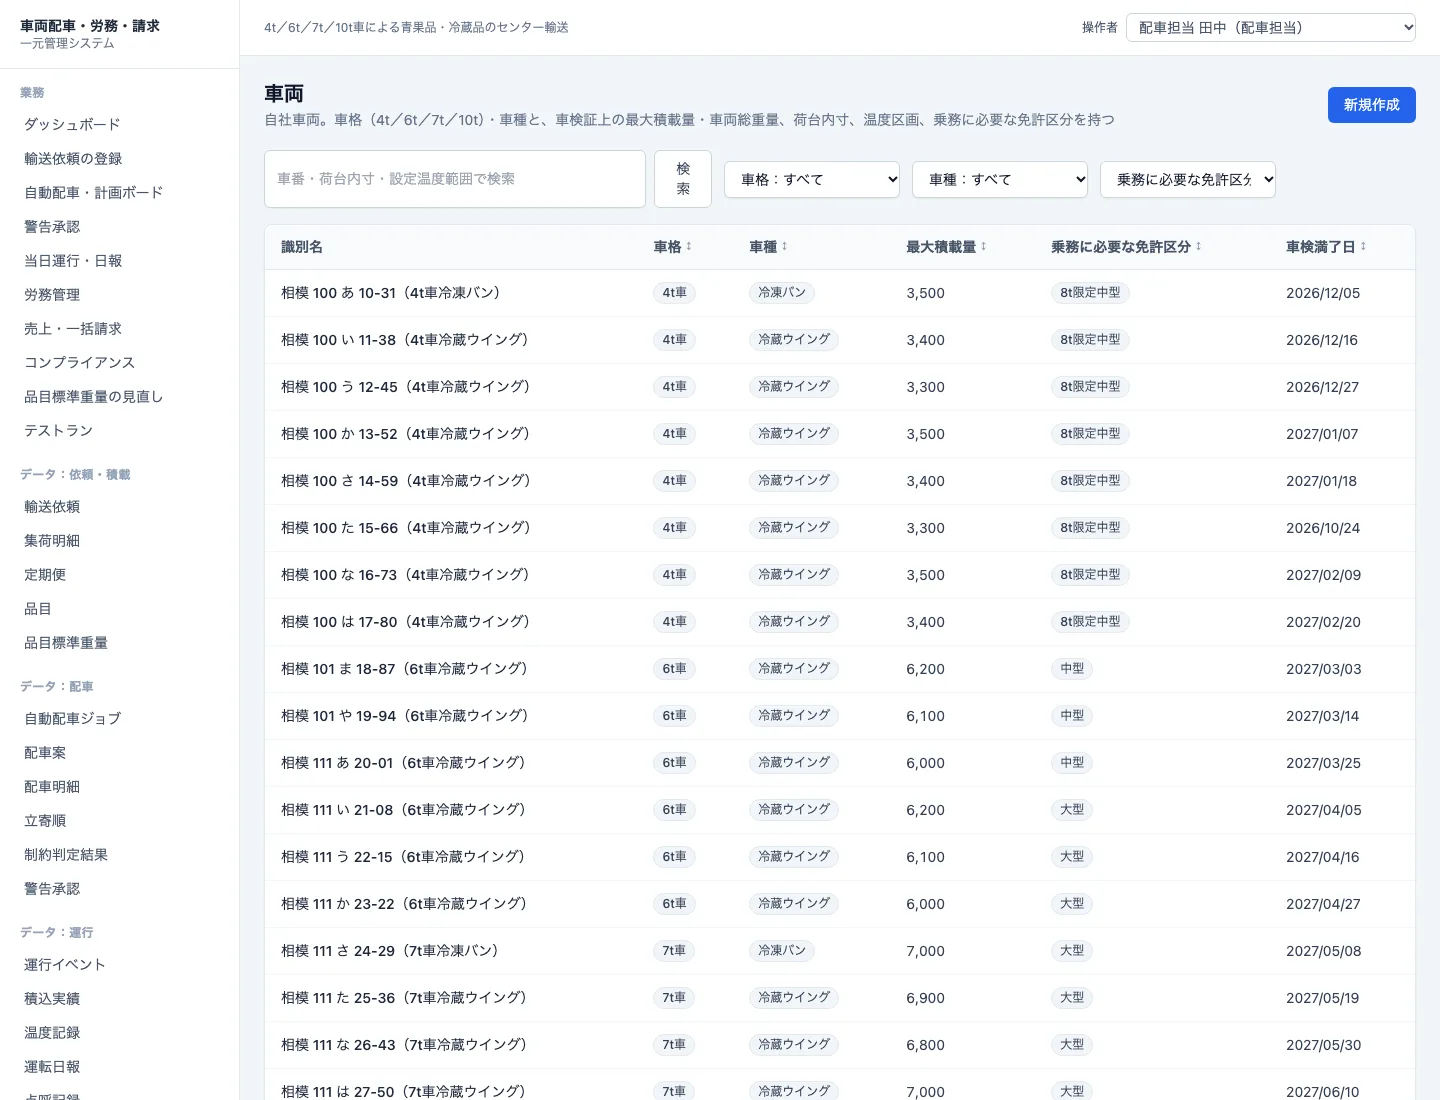Open ダッシュボード in the sidebar
1440x1100 pixels.
click(72, 125)
